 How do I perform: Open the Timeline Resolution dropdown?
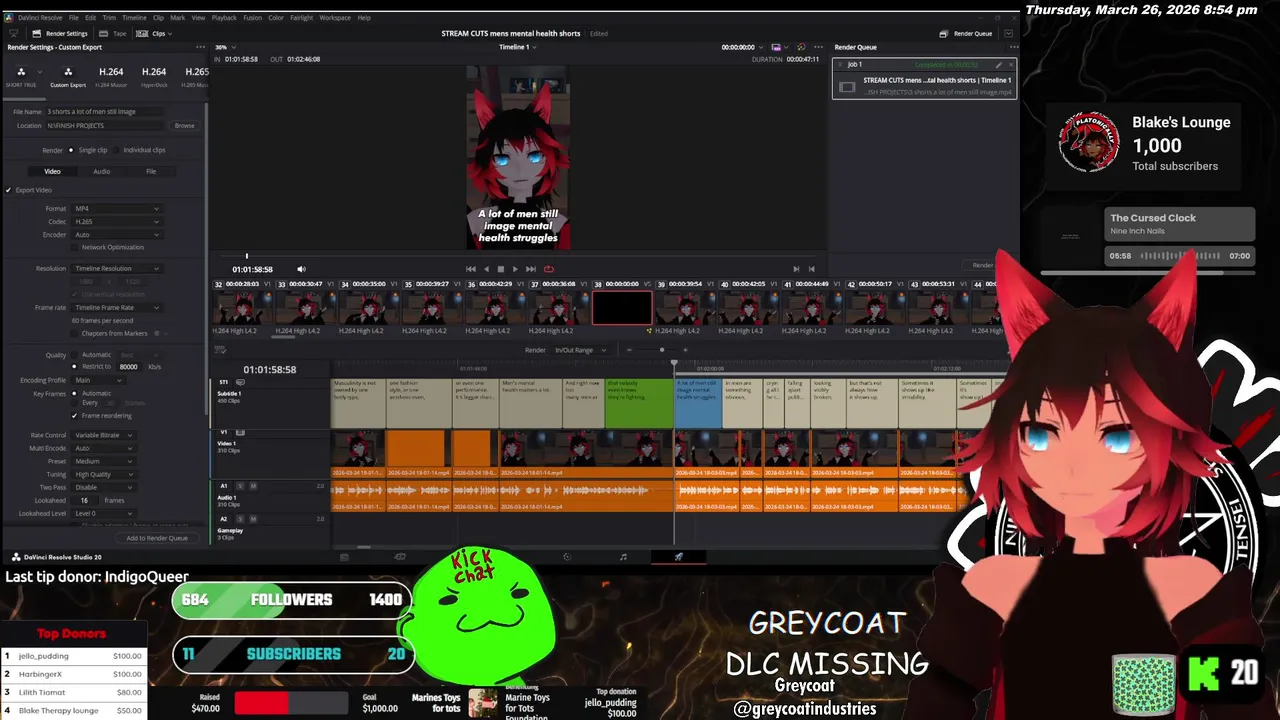click(116, 268)
